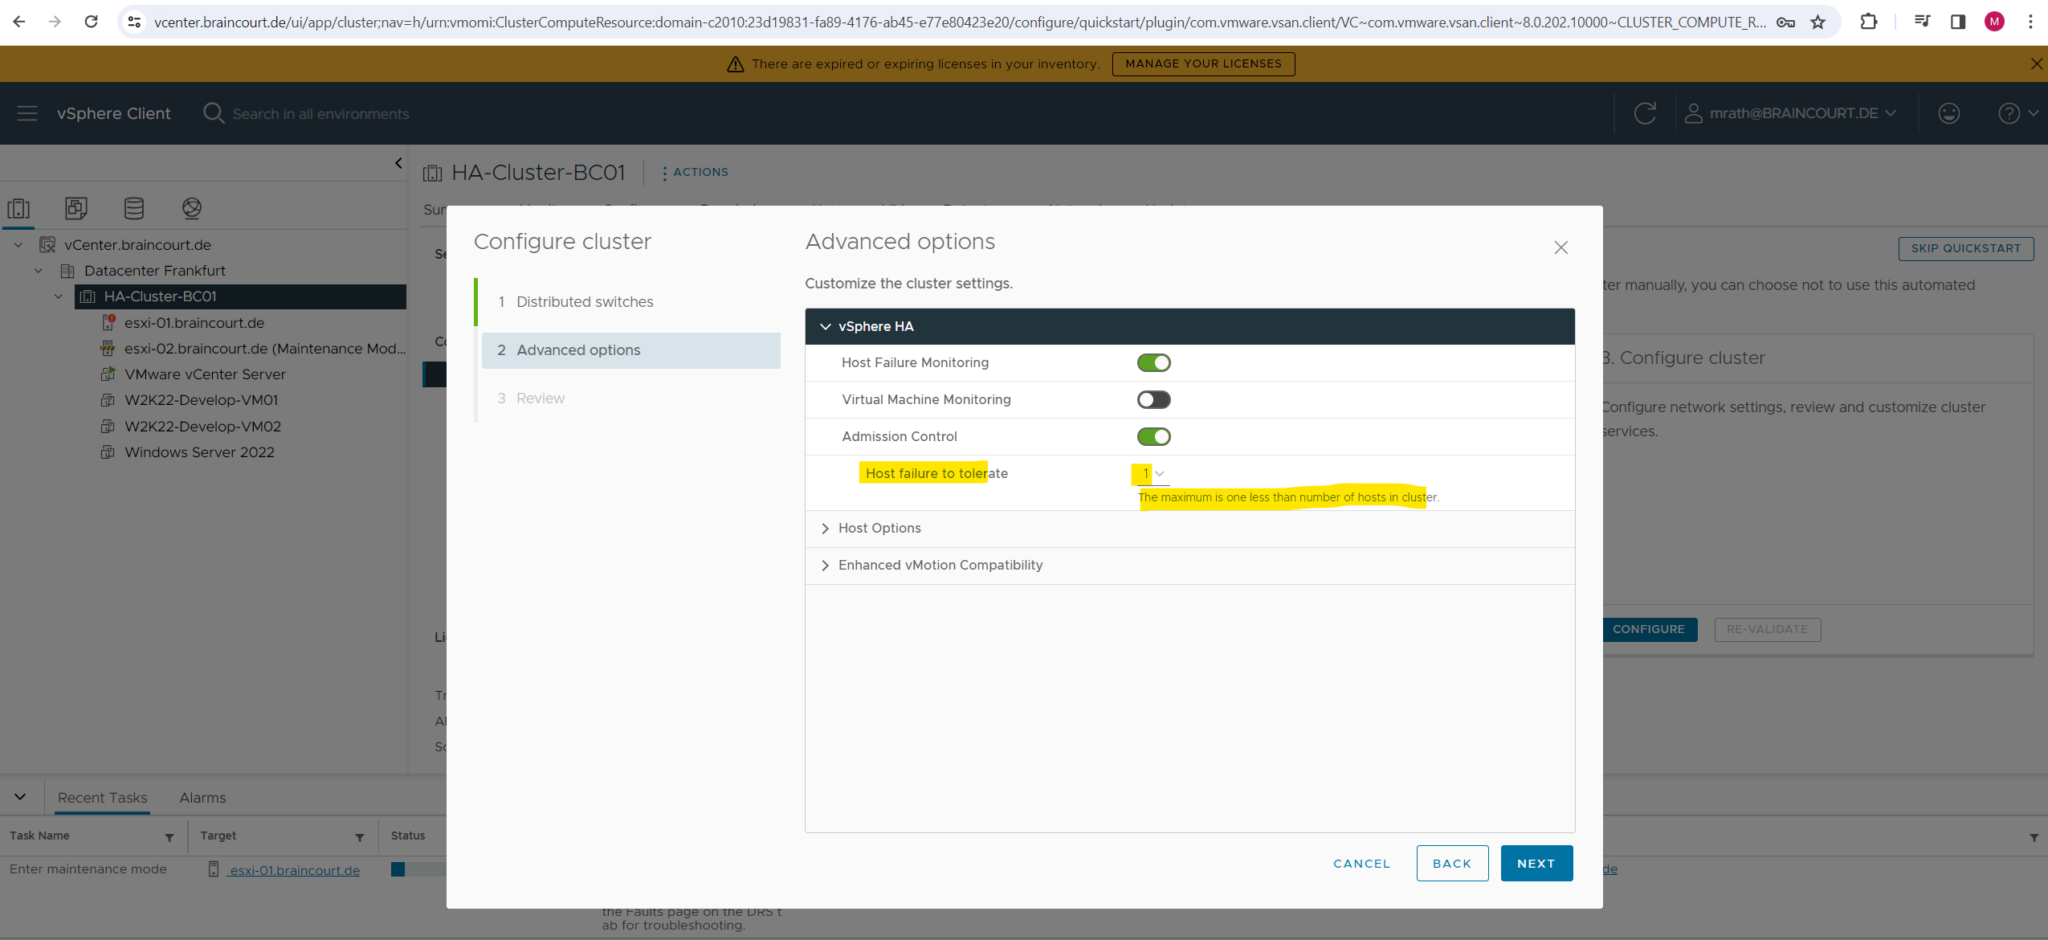Open the feedback smiley icon

pyautogui.click(x=1948, y=113)
